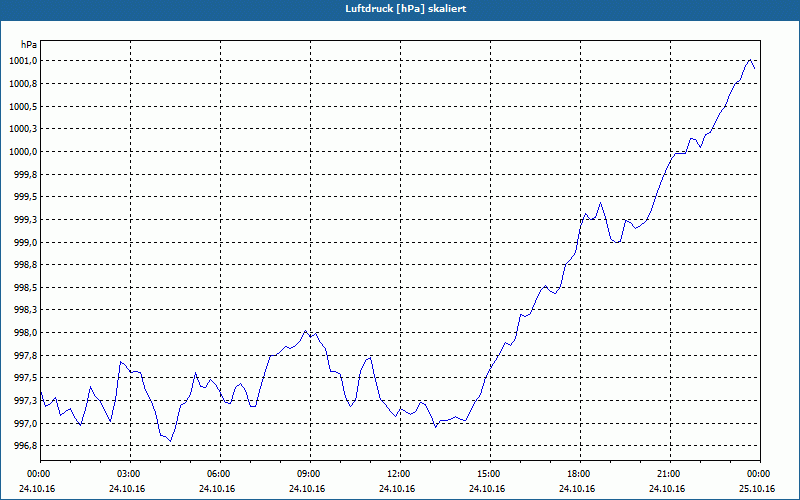Select the 1000,8 y-axis value
Viewport: 800px width, 500px height.
pyautogui.click(x=23, y=84)
